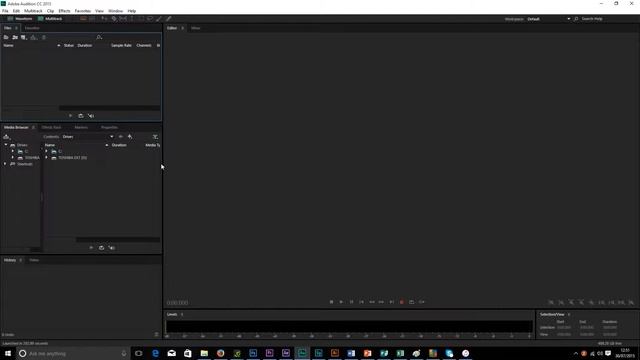Click the search magnifier in Files panel
Screen dimensions: 640x360
(x=99, y=37)
